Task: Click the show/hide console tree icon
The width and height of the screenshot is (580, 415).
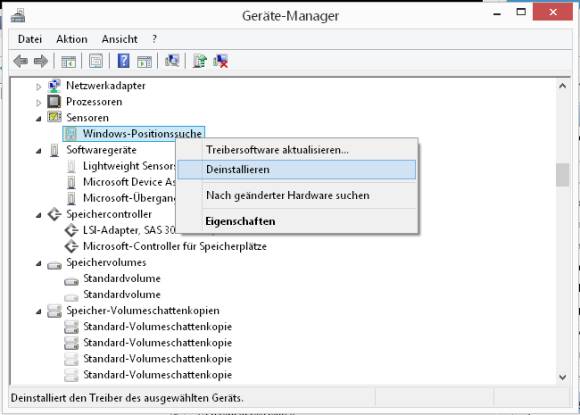Action: click(68, 61)
